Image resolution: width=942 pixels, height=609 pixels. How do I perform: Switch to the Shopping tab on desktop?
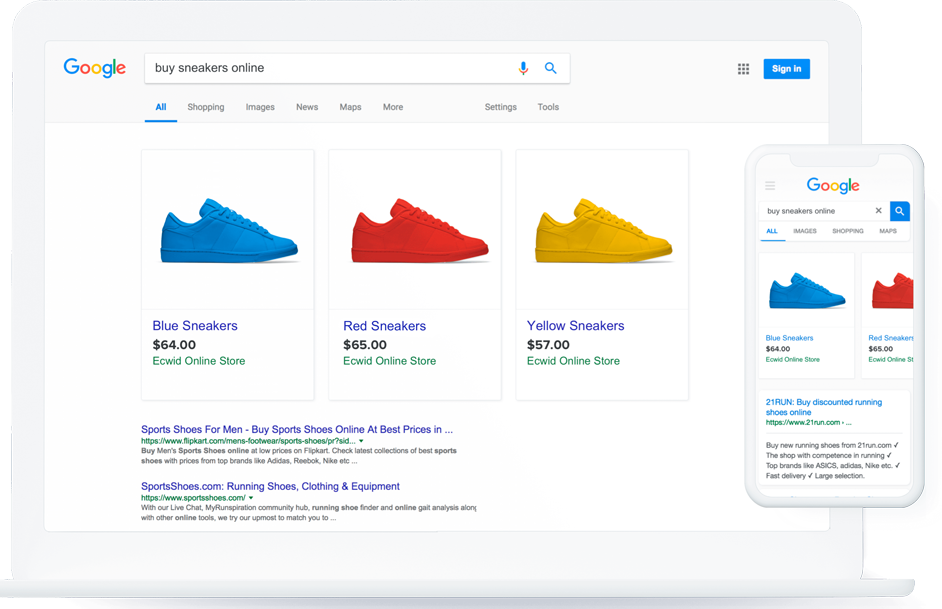(205, 107)
